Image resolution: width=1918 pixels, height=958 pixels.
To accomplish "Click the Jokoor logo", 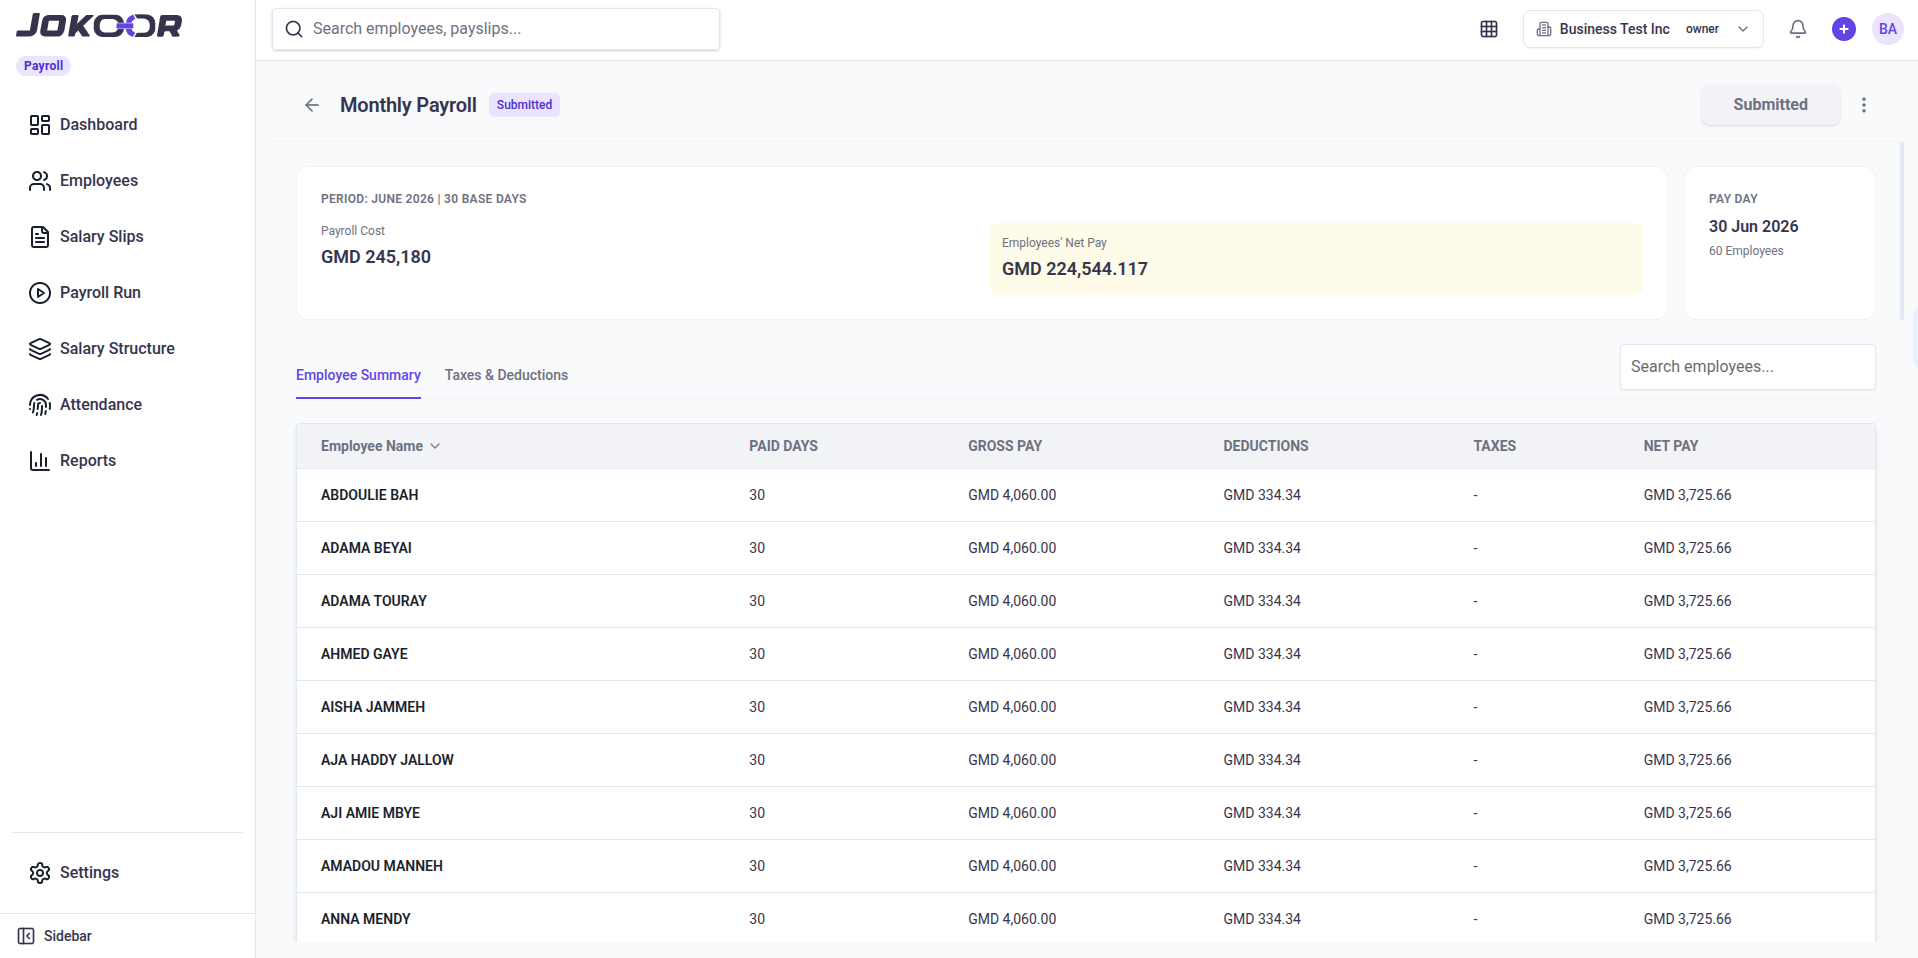I will (x=99, y=26).
